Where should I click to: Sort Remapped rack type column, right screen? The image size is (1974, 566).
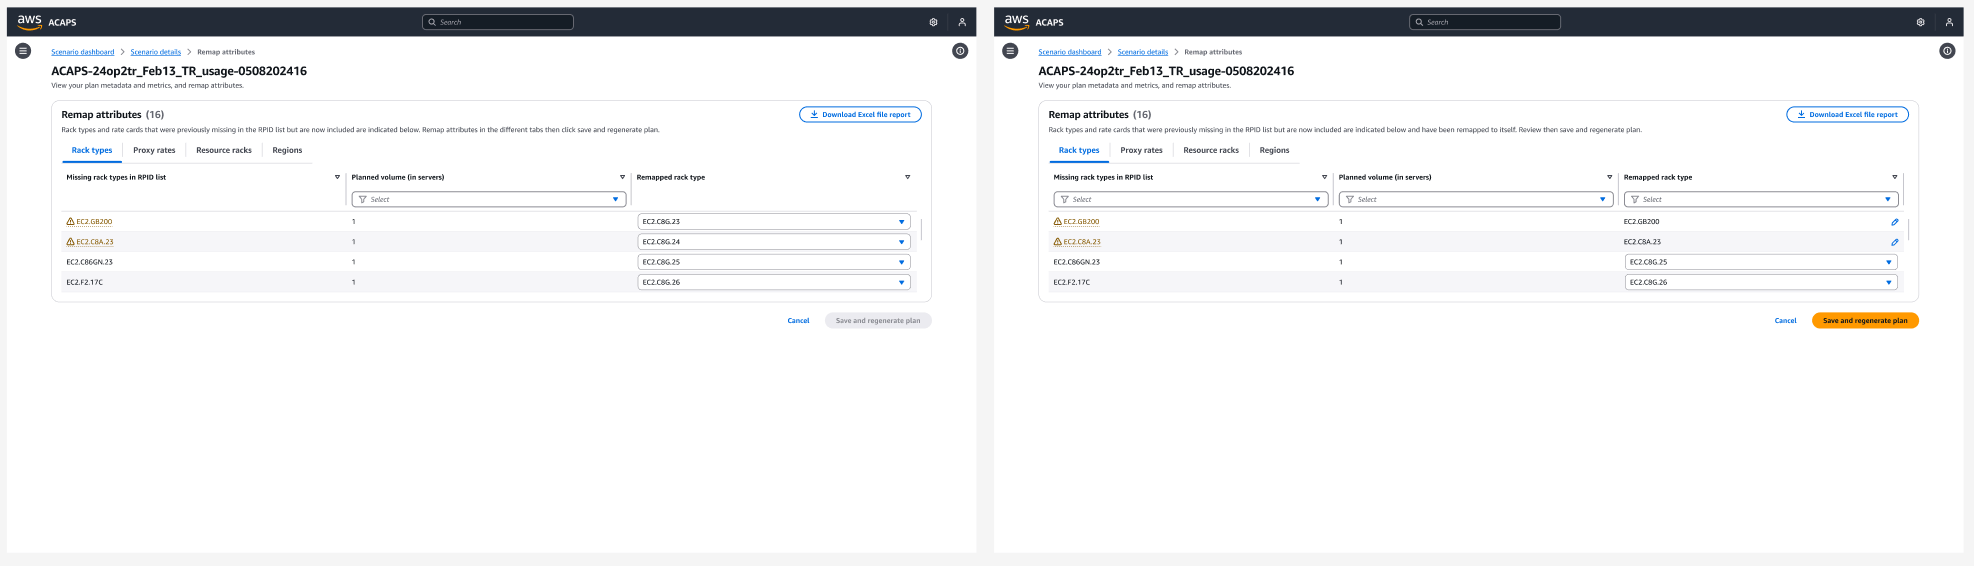point(1894,177)
